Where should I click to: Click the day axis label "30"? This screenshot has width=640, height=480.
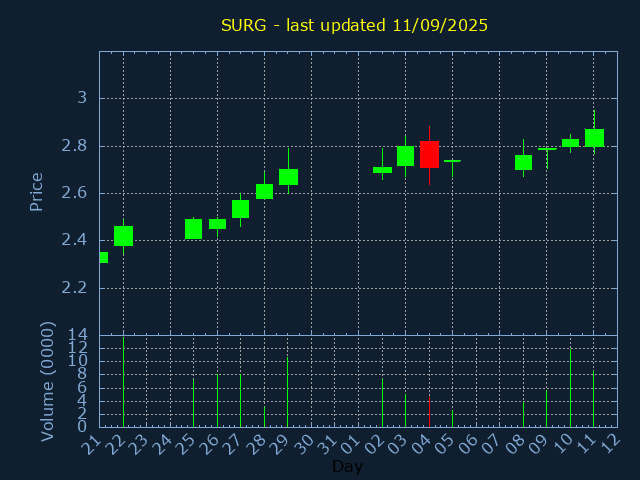pos(302,443)
